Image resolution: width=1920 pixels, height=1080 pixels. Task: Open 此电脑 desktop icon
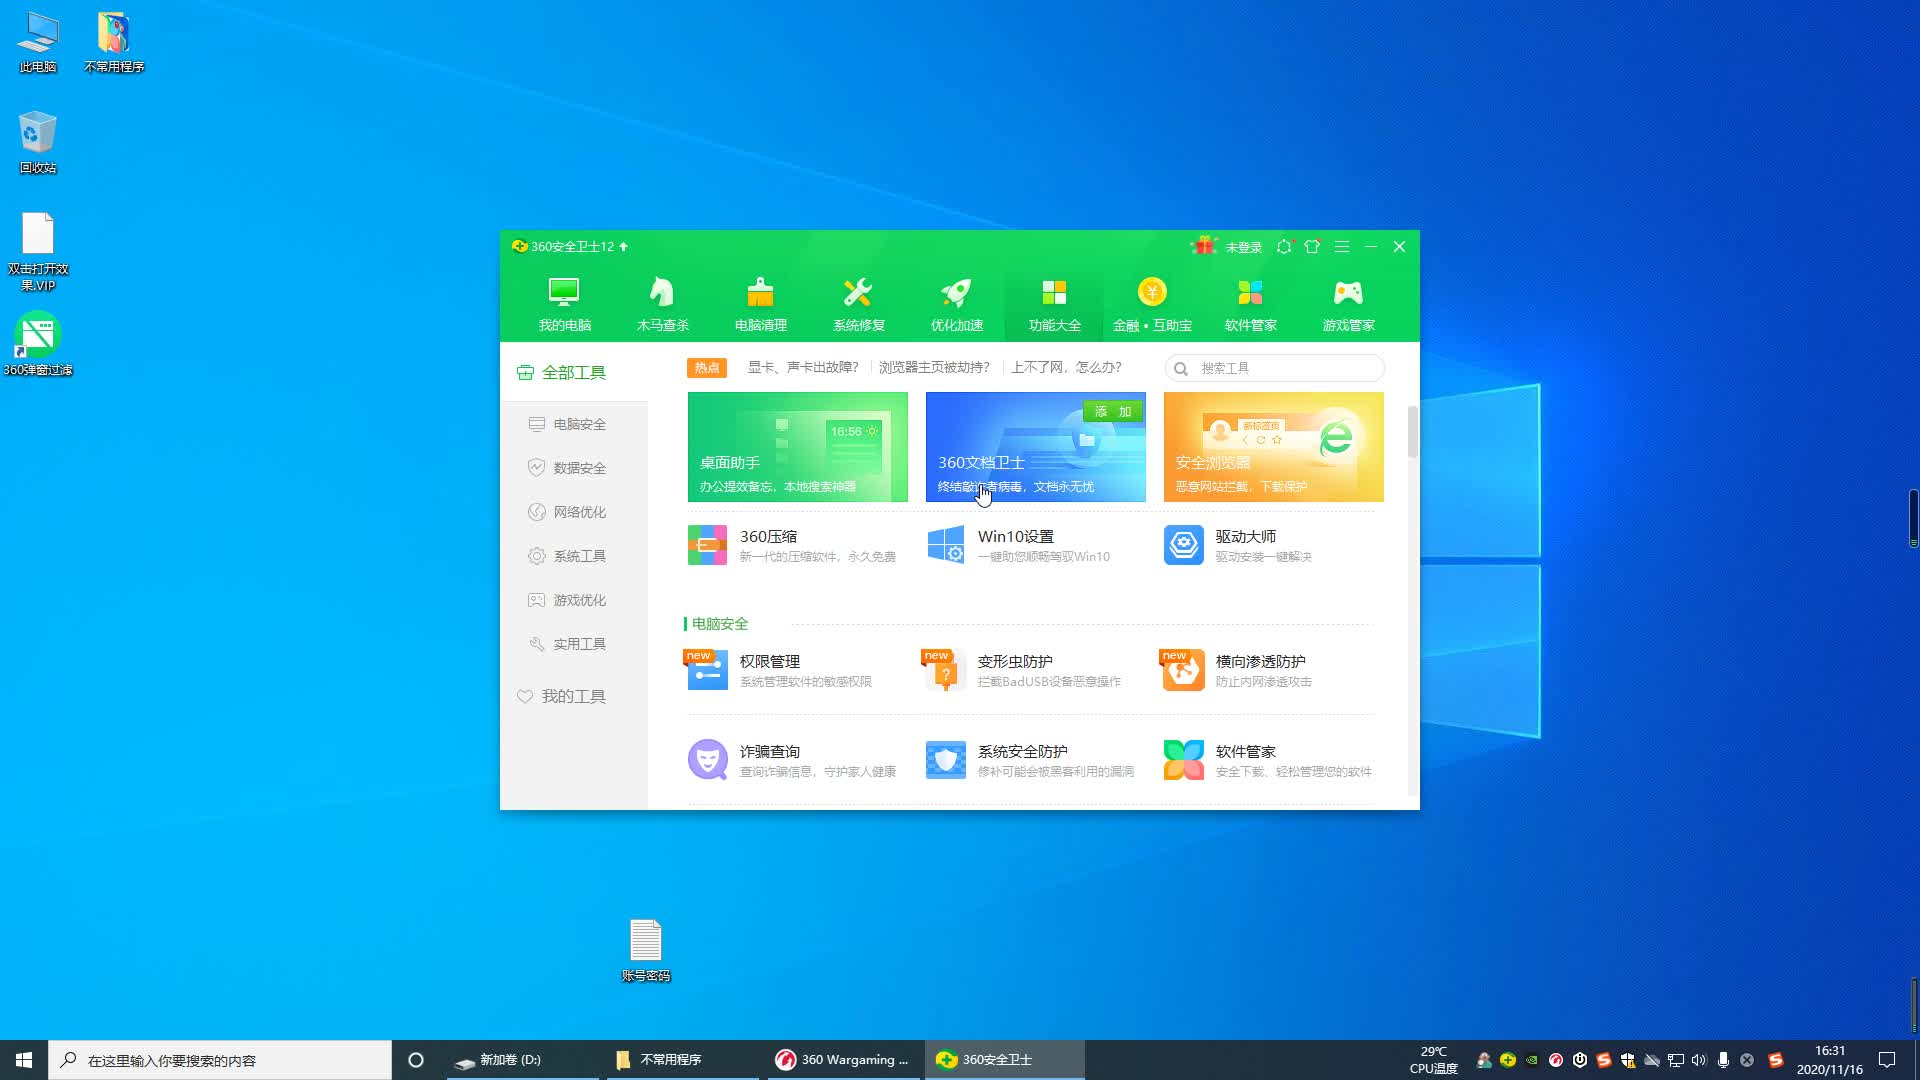[38, 42]
